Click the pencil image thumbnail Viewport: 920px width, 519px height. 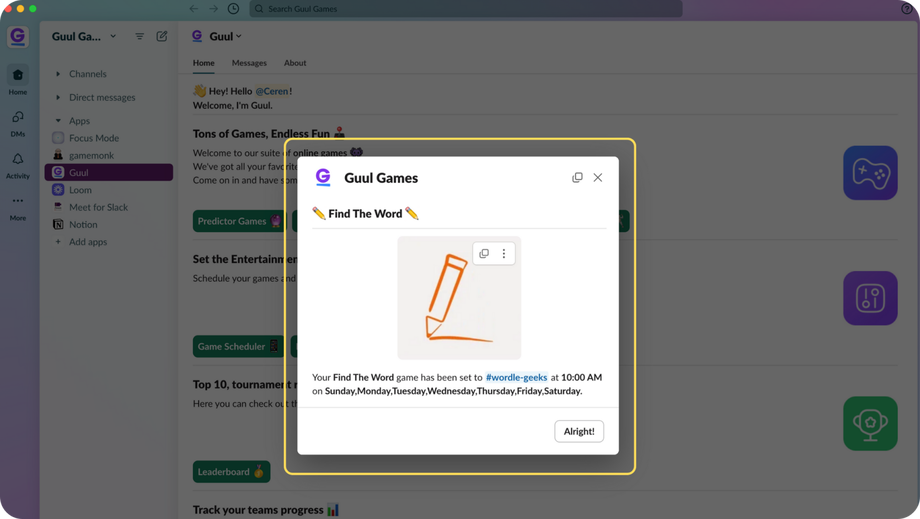[x=459, y=298]
